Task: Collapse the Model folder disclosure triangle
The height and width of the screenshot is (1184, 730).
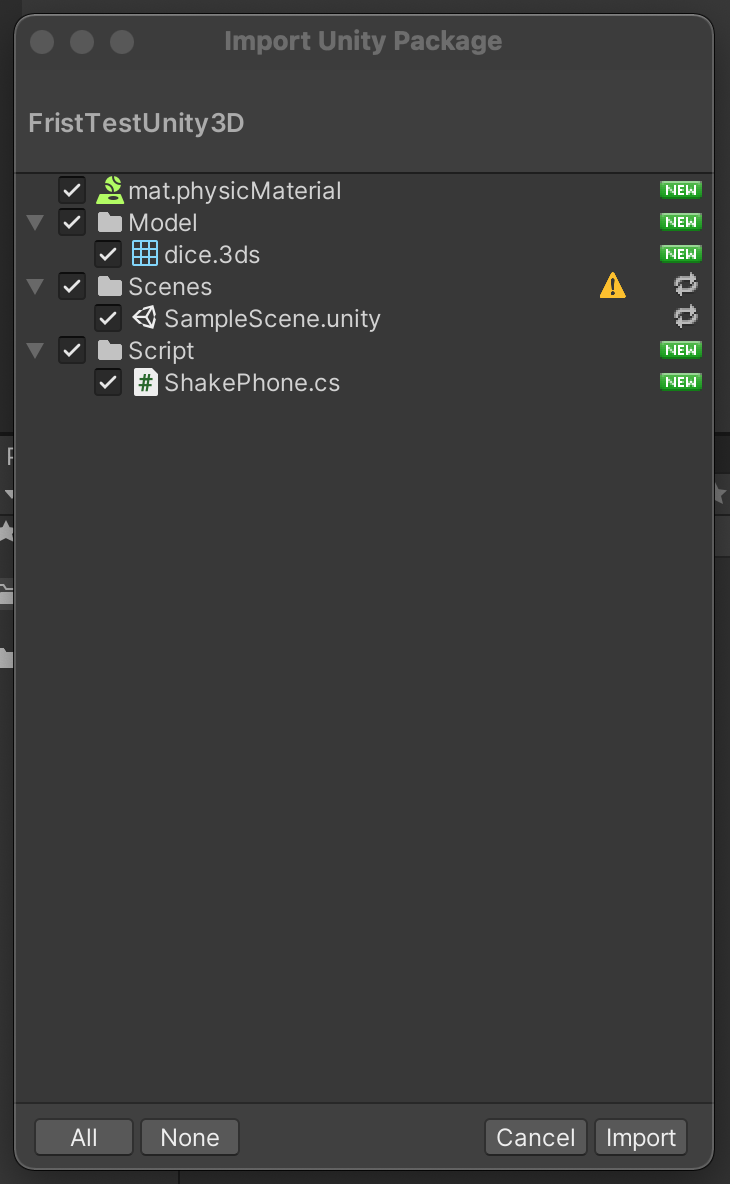Action: pos(36,222)
